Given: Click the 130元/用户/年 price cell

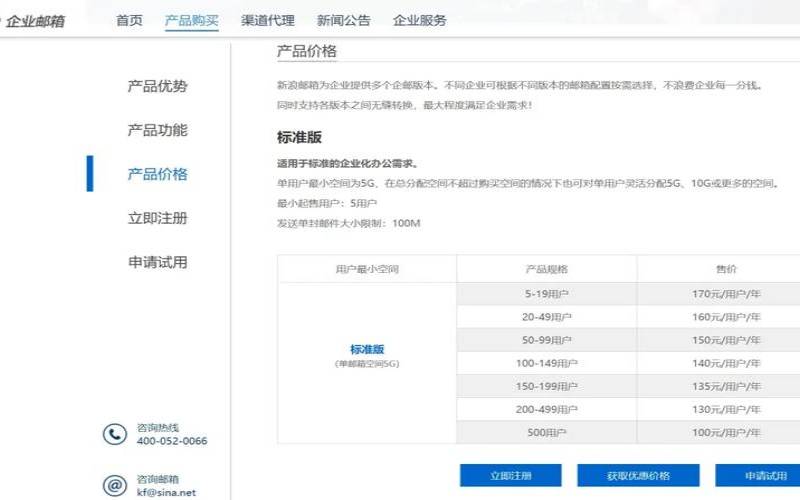Looking at the screenshot, I should coord(719,409).
